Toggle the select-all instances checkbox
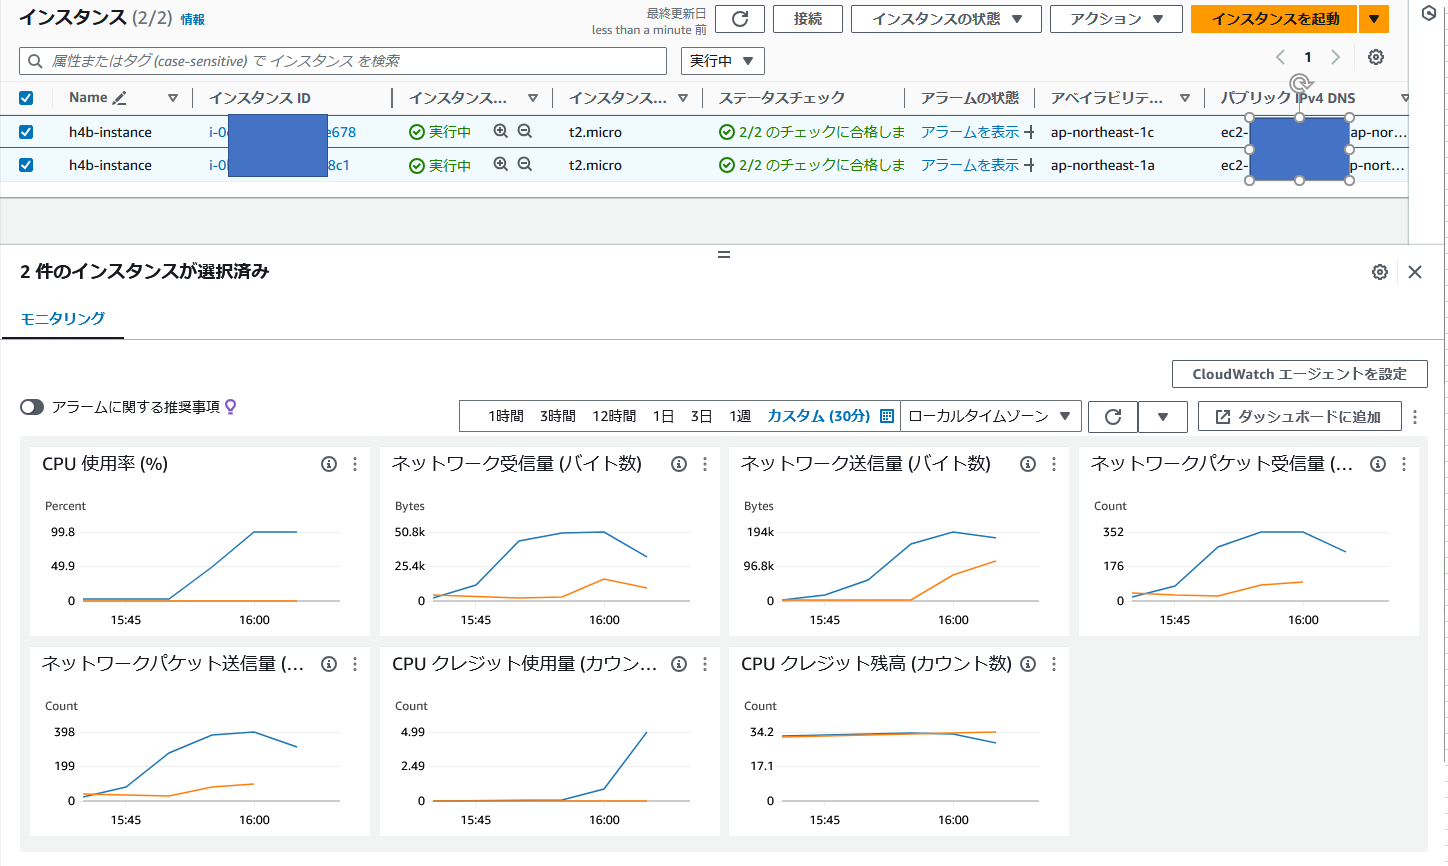The width and height of the screenshot is (1448, 866). [x=26, y=98]
